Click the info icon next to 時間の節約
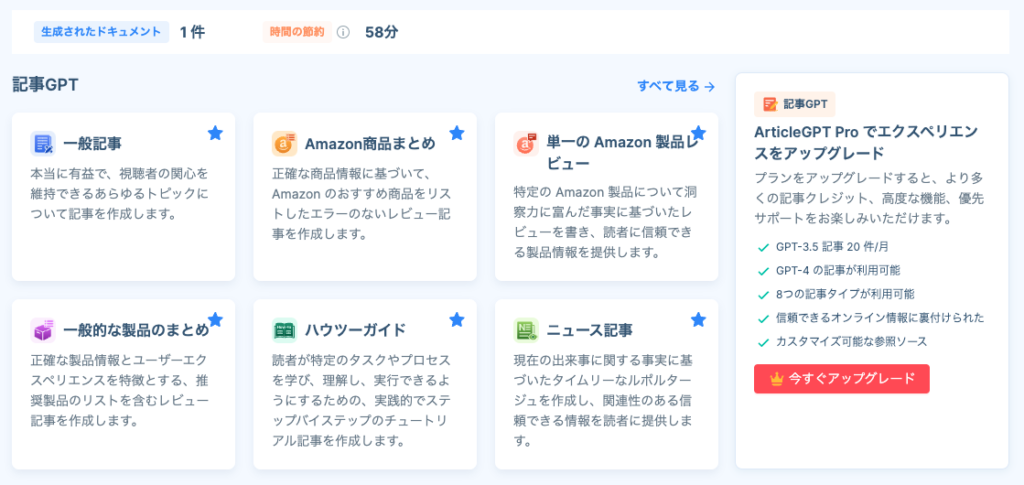Image resolution: width=1024 pixels, height=485 pixels. pyautogui.click(x=344, y=32)
